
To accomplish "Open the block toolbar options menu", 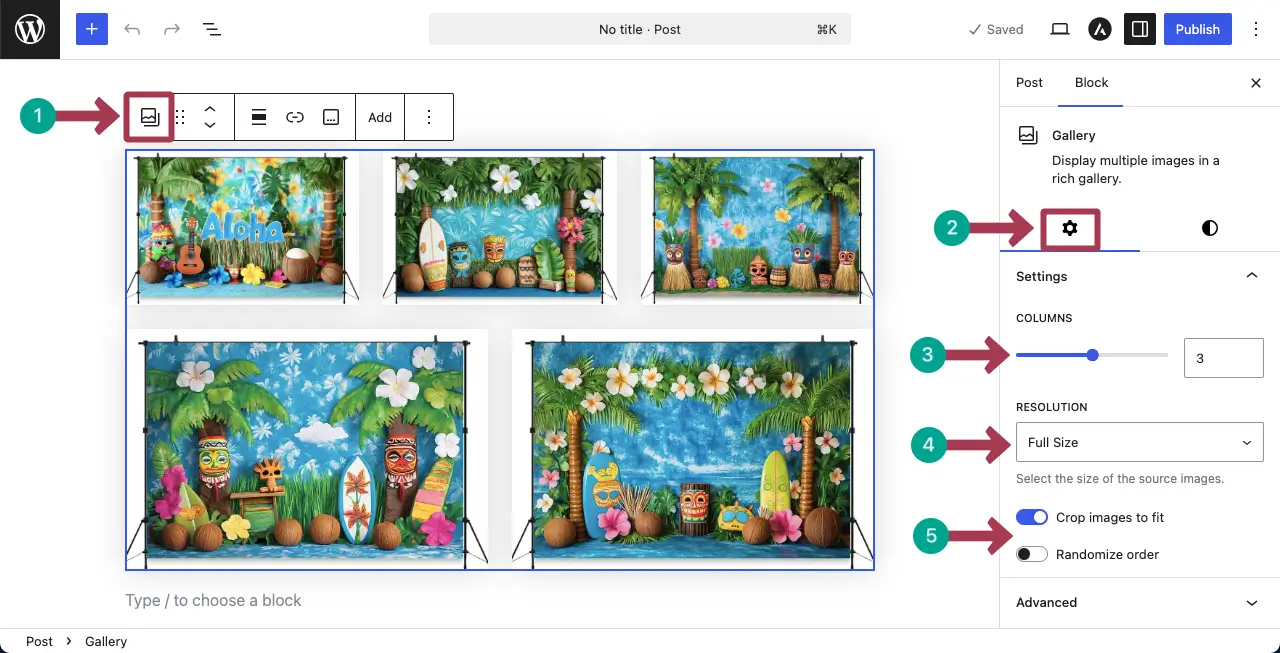I will point(429,117).
